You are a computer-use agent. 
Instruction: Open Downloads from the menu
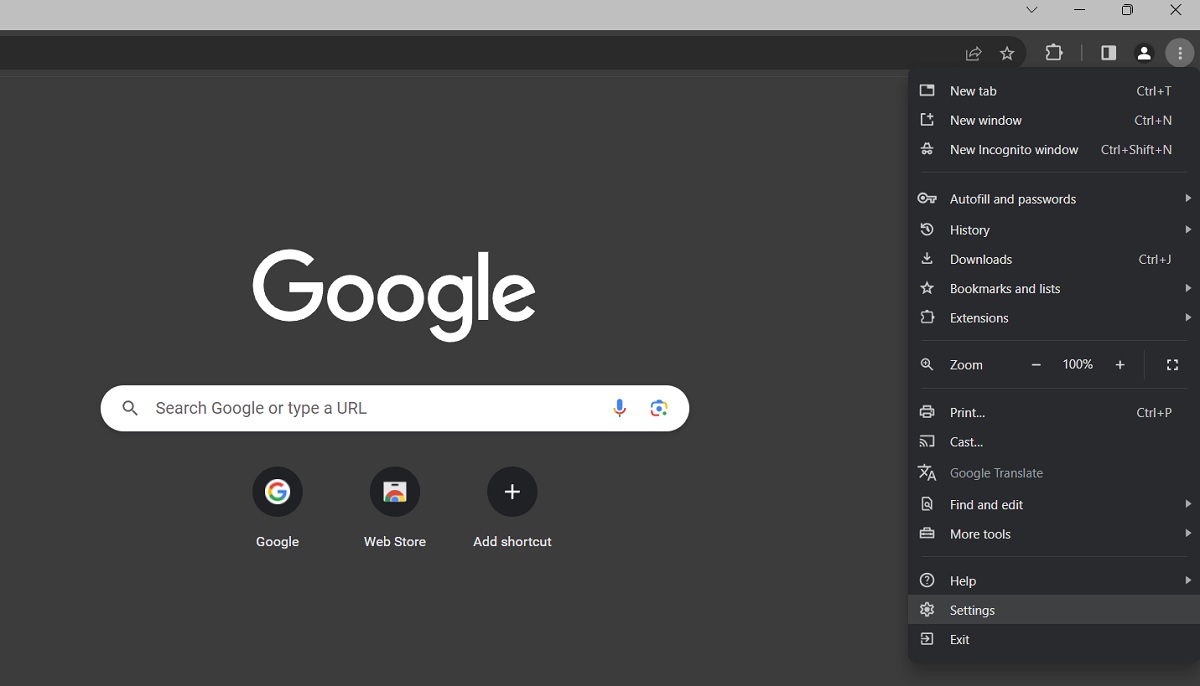click(981, 259)
